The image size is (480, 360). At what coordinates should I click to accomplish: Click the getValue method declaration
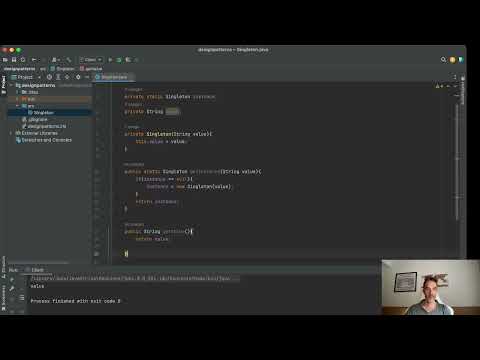point(158,231)
